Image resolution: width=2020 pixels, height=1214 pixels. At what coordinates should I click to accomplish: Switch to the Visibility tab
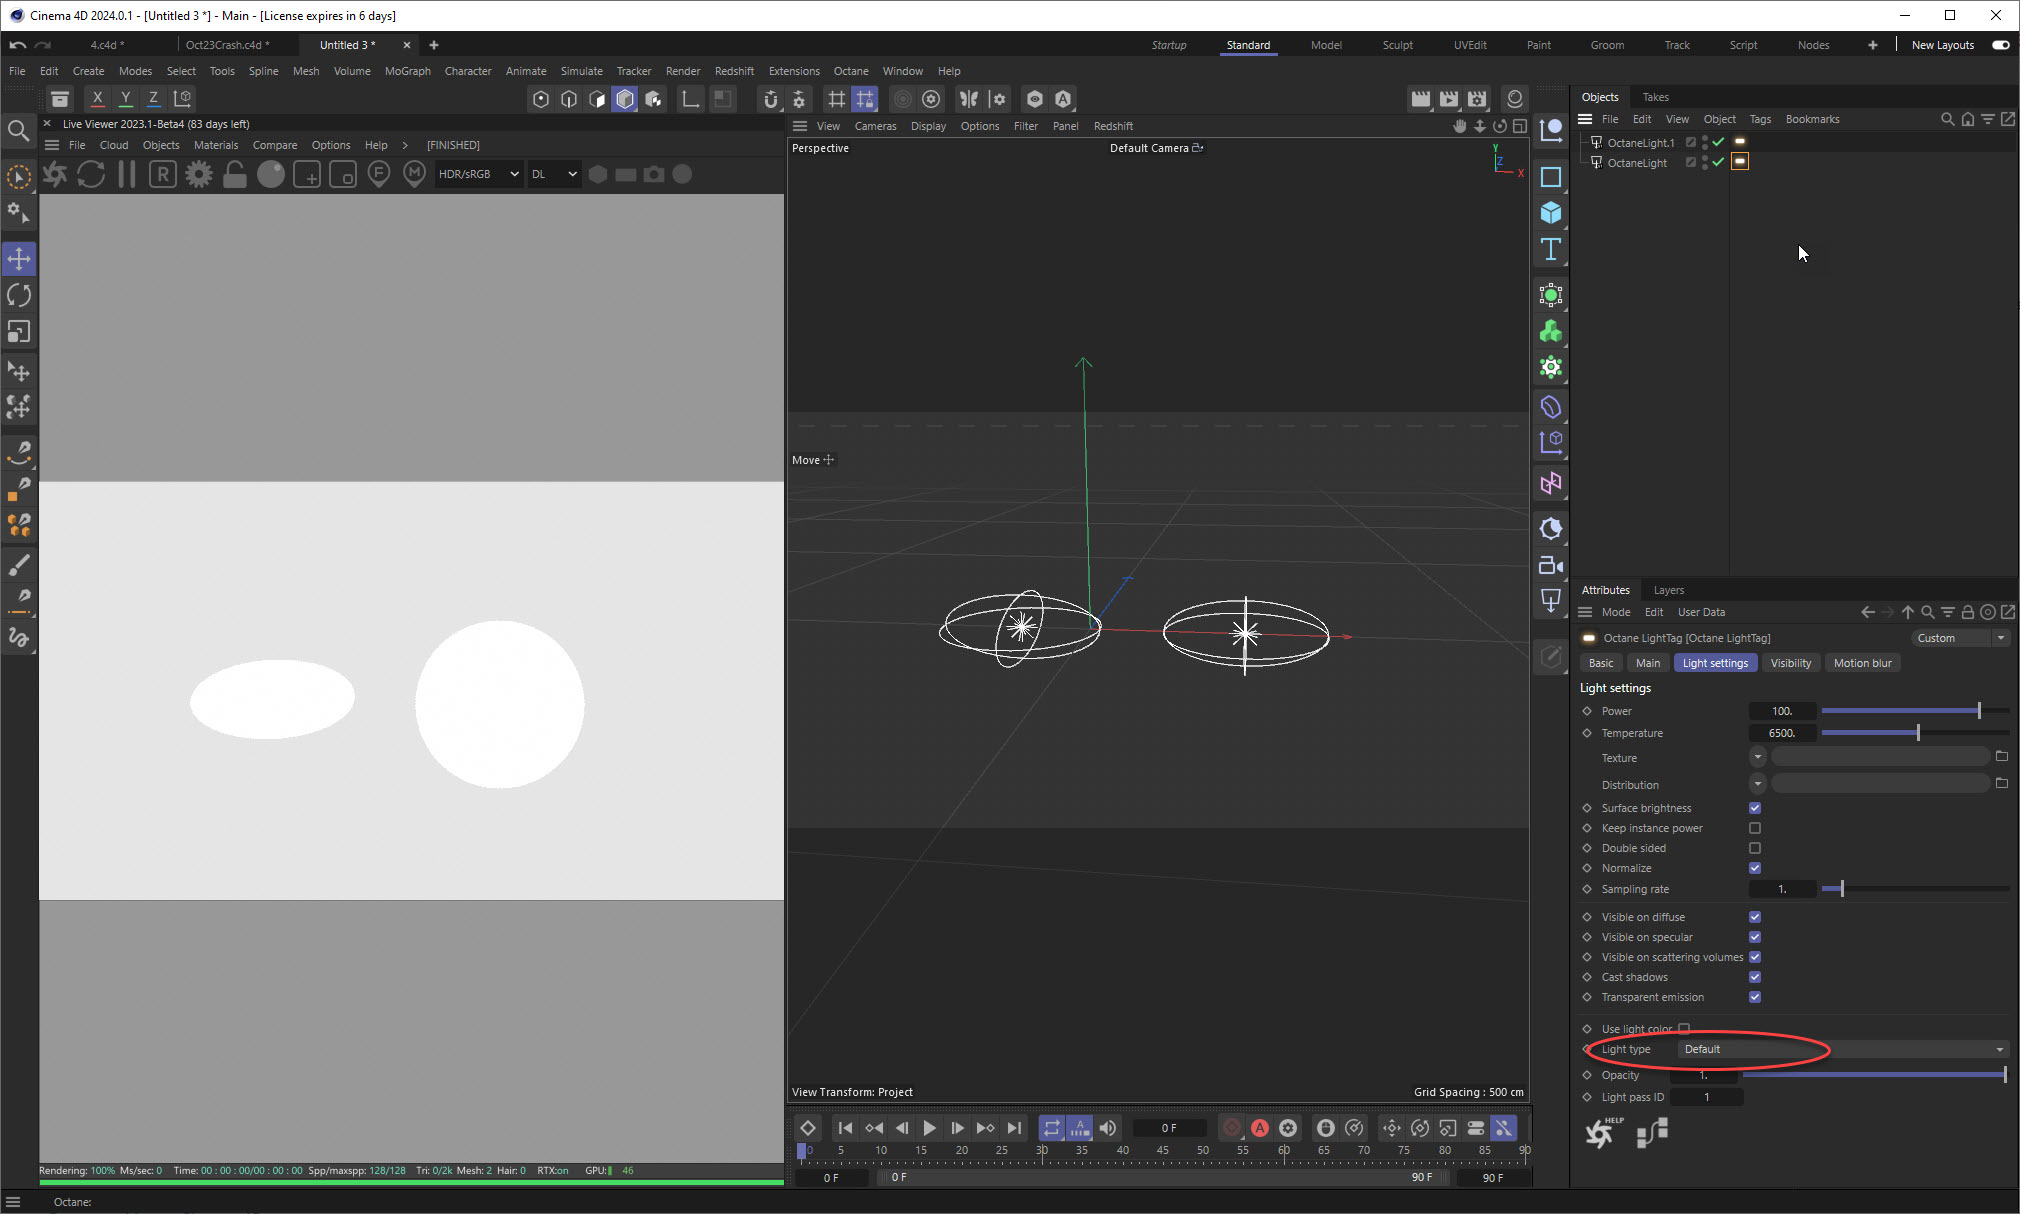1790,663
